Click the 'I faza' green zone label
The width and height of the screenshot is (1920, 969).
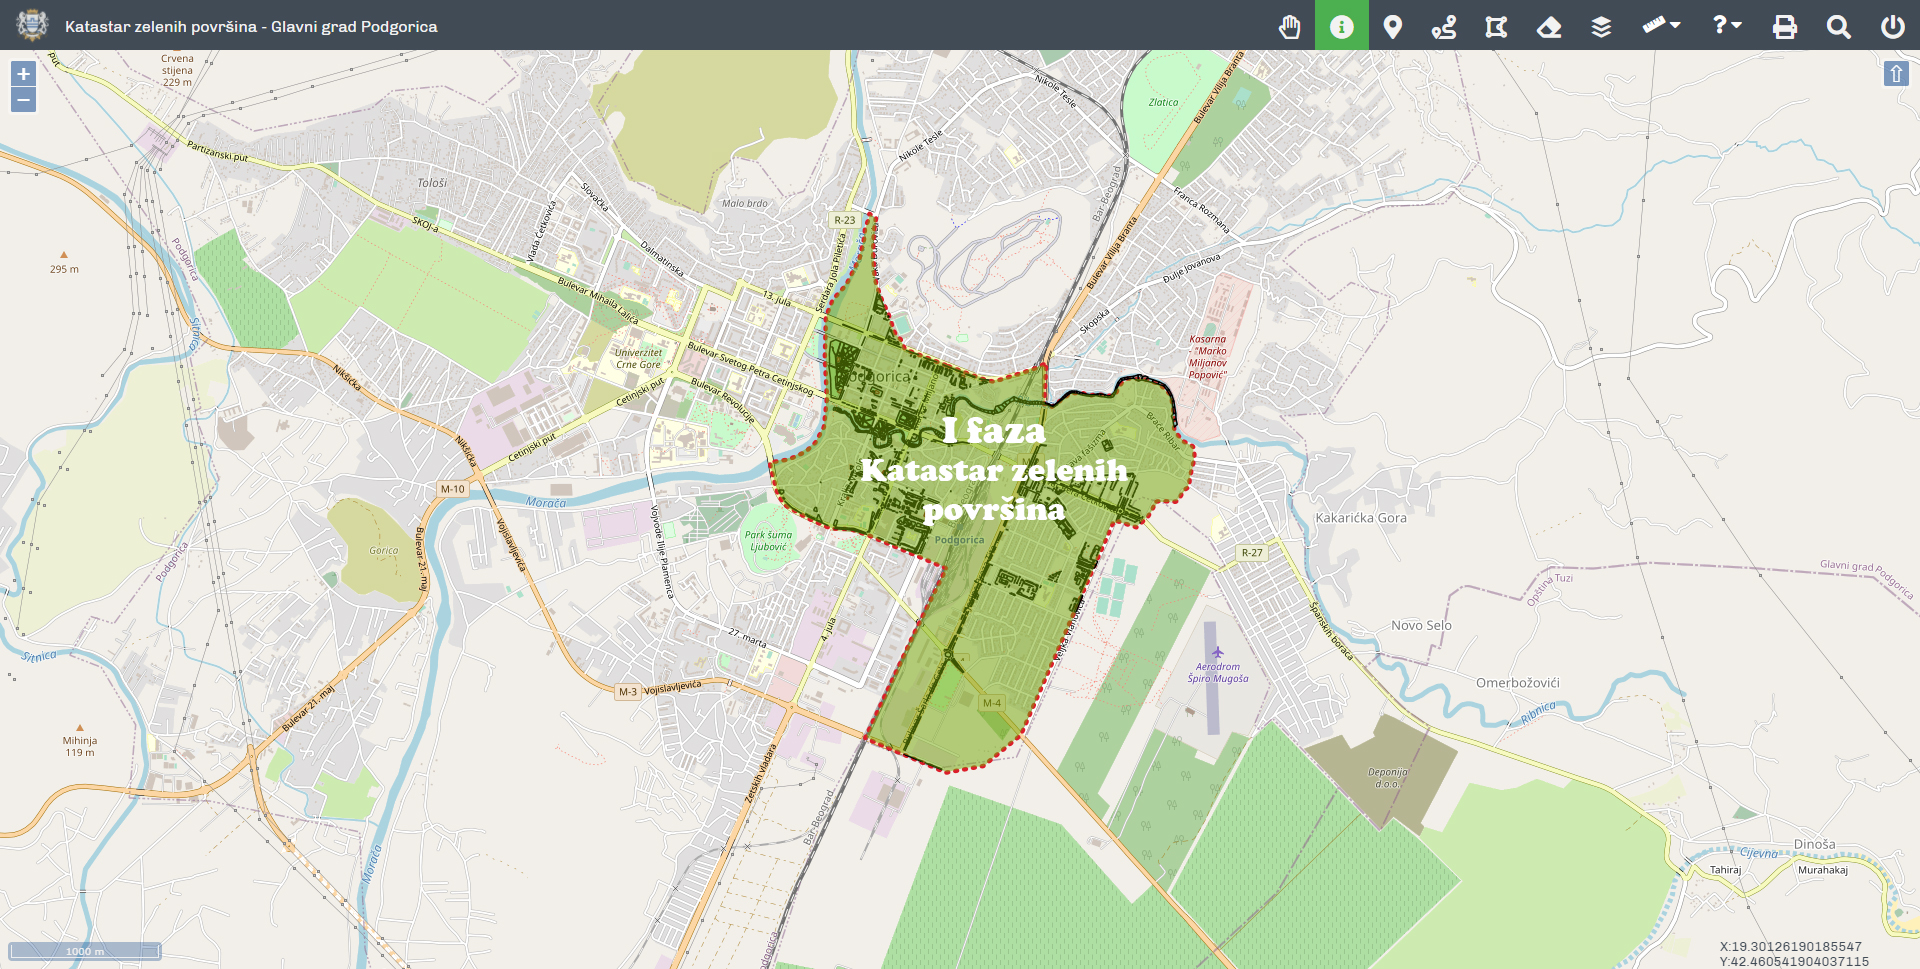tap(994, 431)
